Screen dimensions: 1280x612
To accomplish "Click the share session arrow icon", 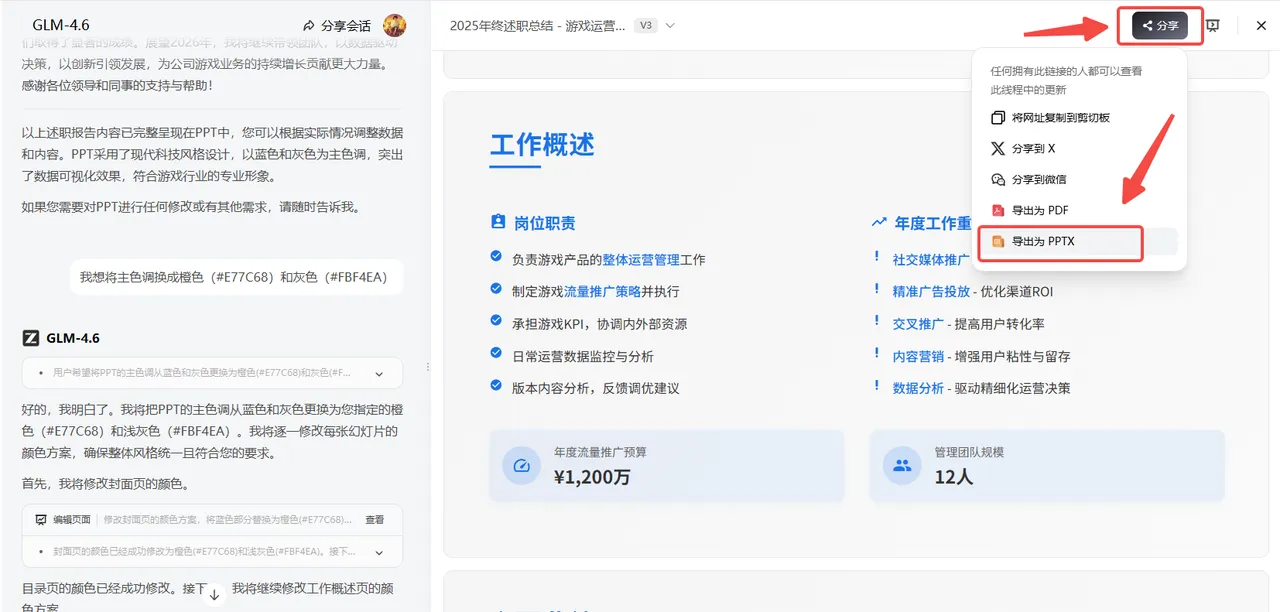I will [x=309, y=26].
